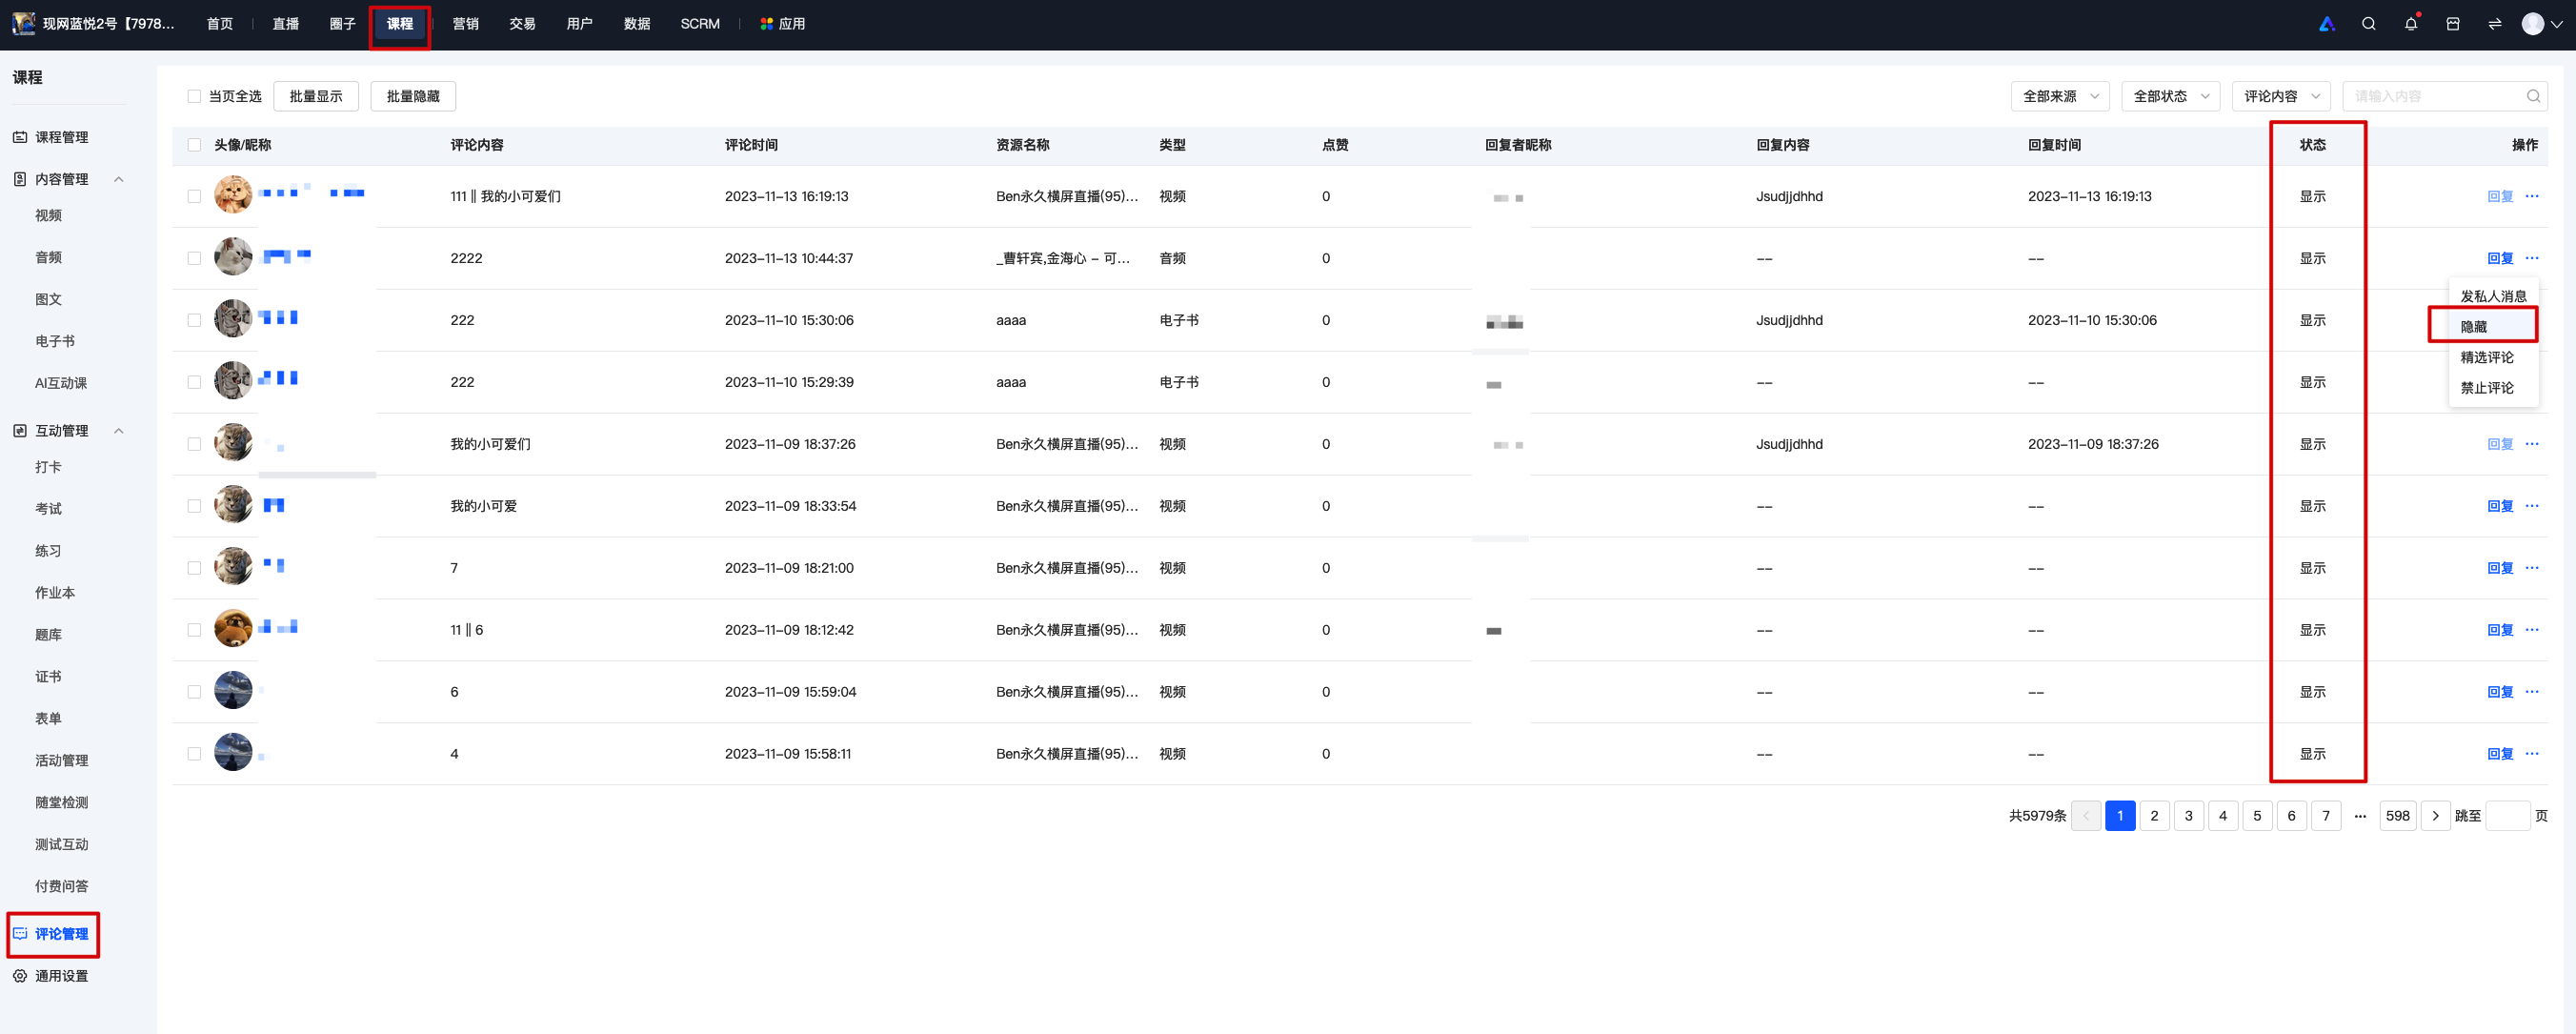Open the shop bag icon in header

[x=2452, y=24]
